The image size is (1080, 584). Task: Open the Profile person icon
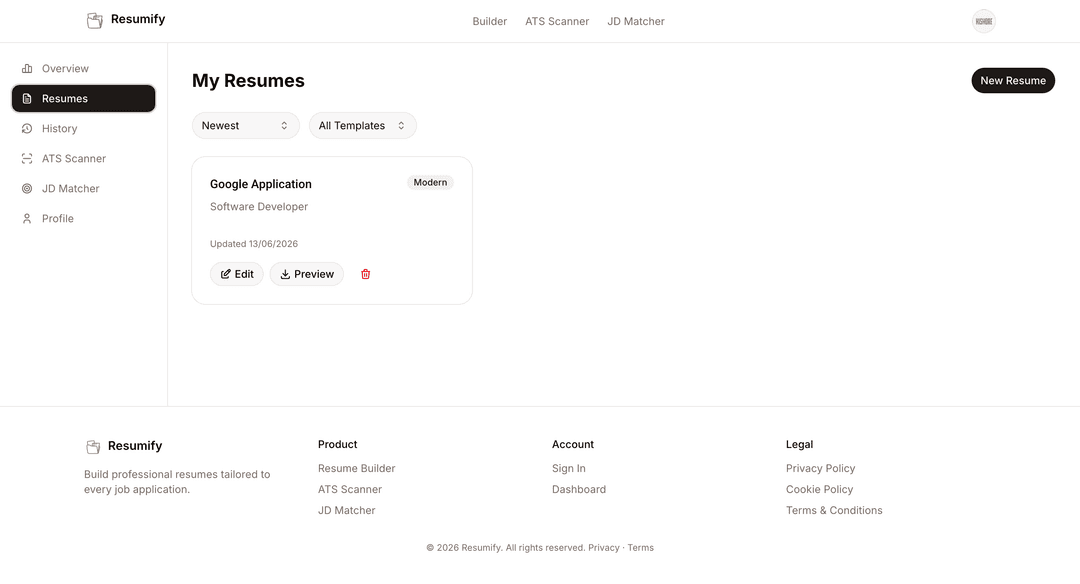(27, 218)
